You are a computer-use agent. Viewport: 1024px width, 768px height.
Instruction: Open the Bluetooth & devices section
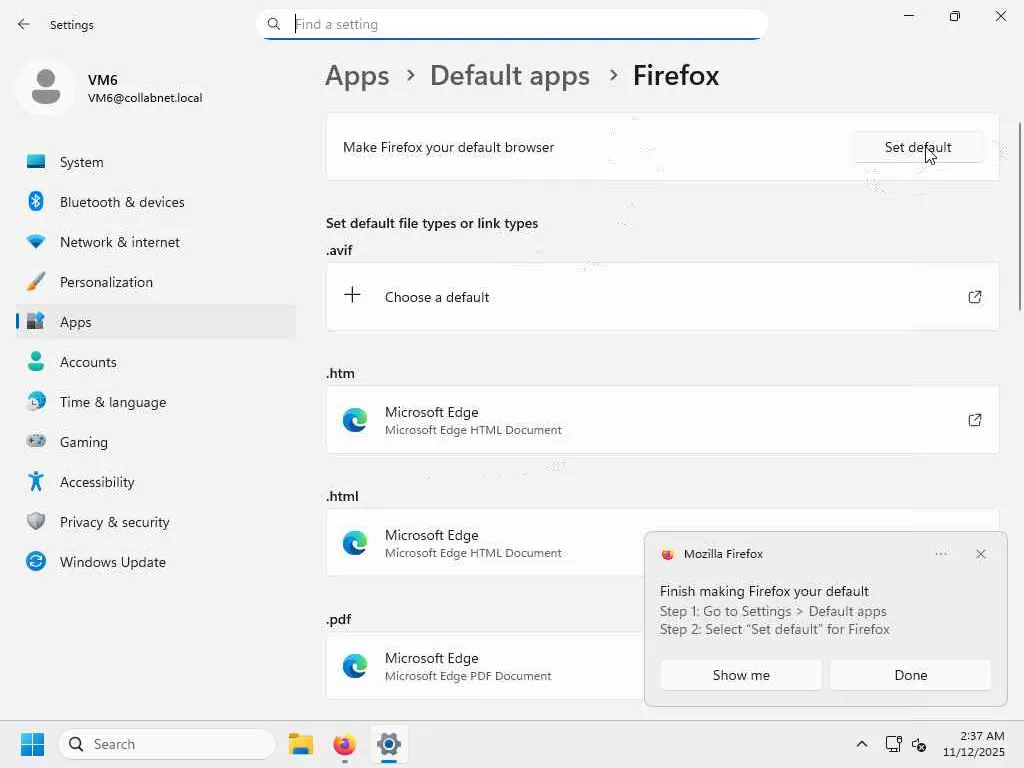click(x=121, y=202)
